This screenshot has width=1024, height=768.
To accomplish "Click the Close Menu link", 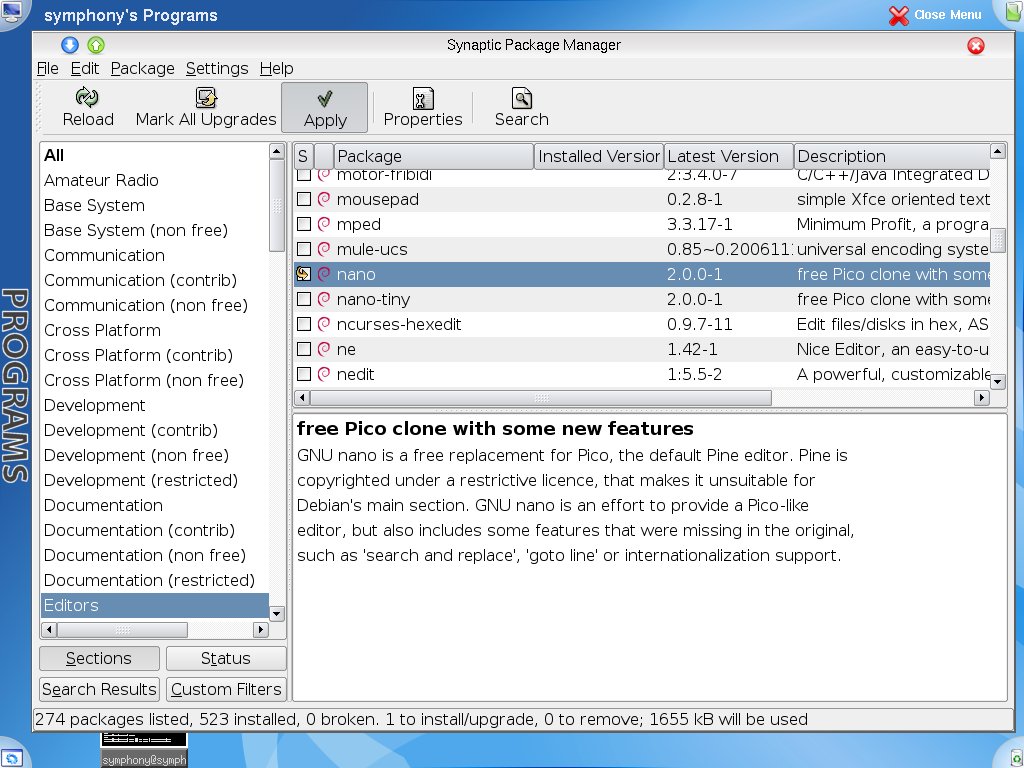I will (948, 15).
